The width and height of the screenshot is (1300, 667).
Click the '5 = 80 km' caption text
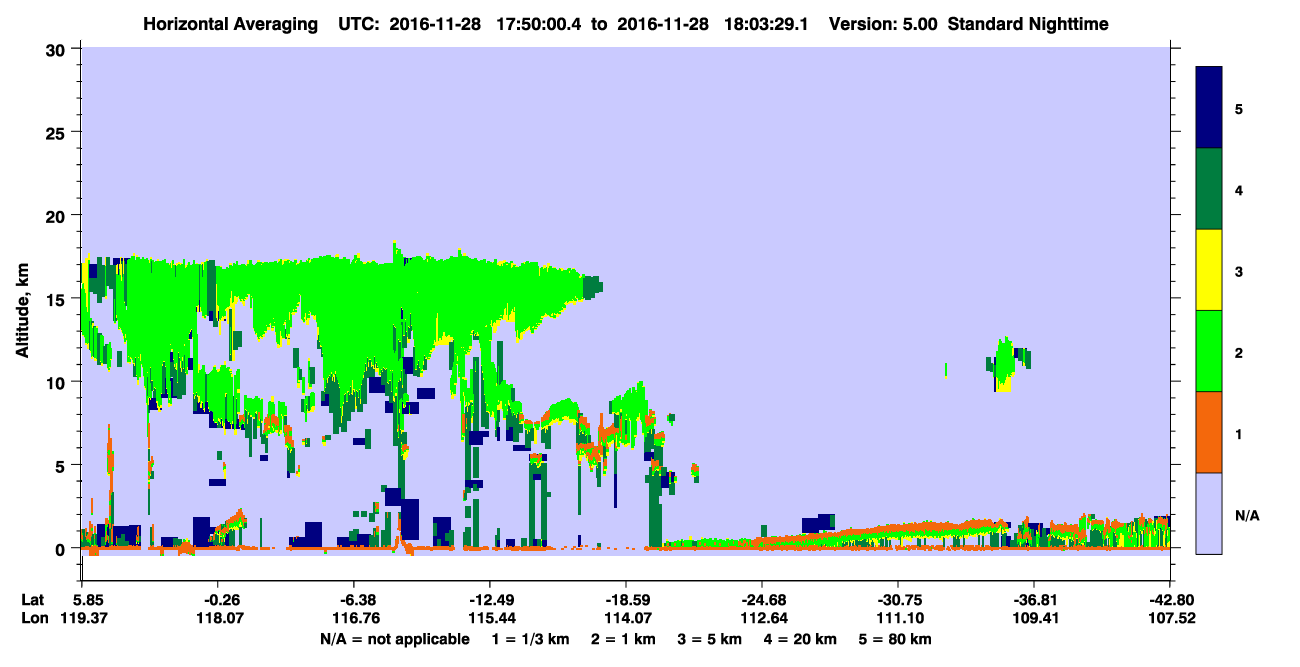(896, 639)
